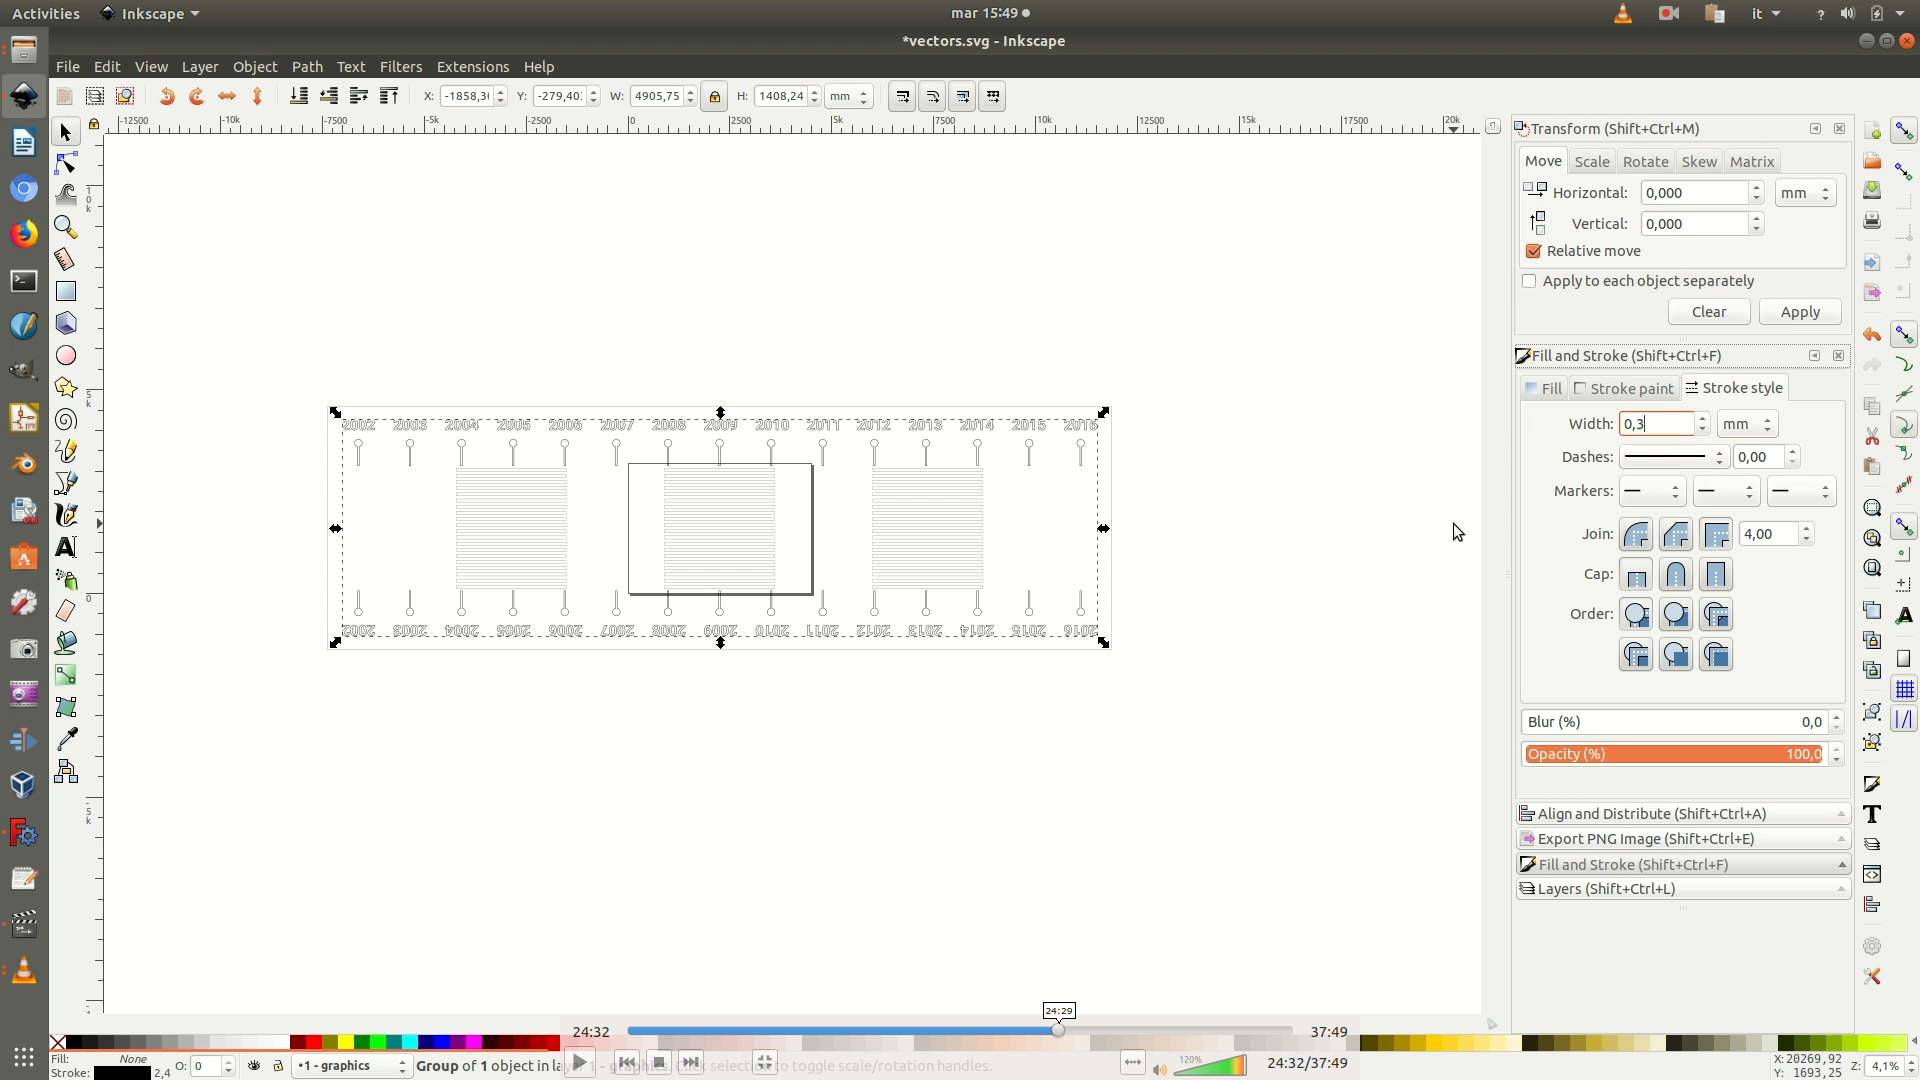The width and height of the screenshot is (1920, 1080).
Task: Open the Activities overview
Action: (x=45, y=14)
